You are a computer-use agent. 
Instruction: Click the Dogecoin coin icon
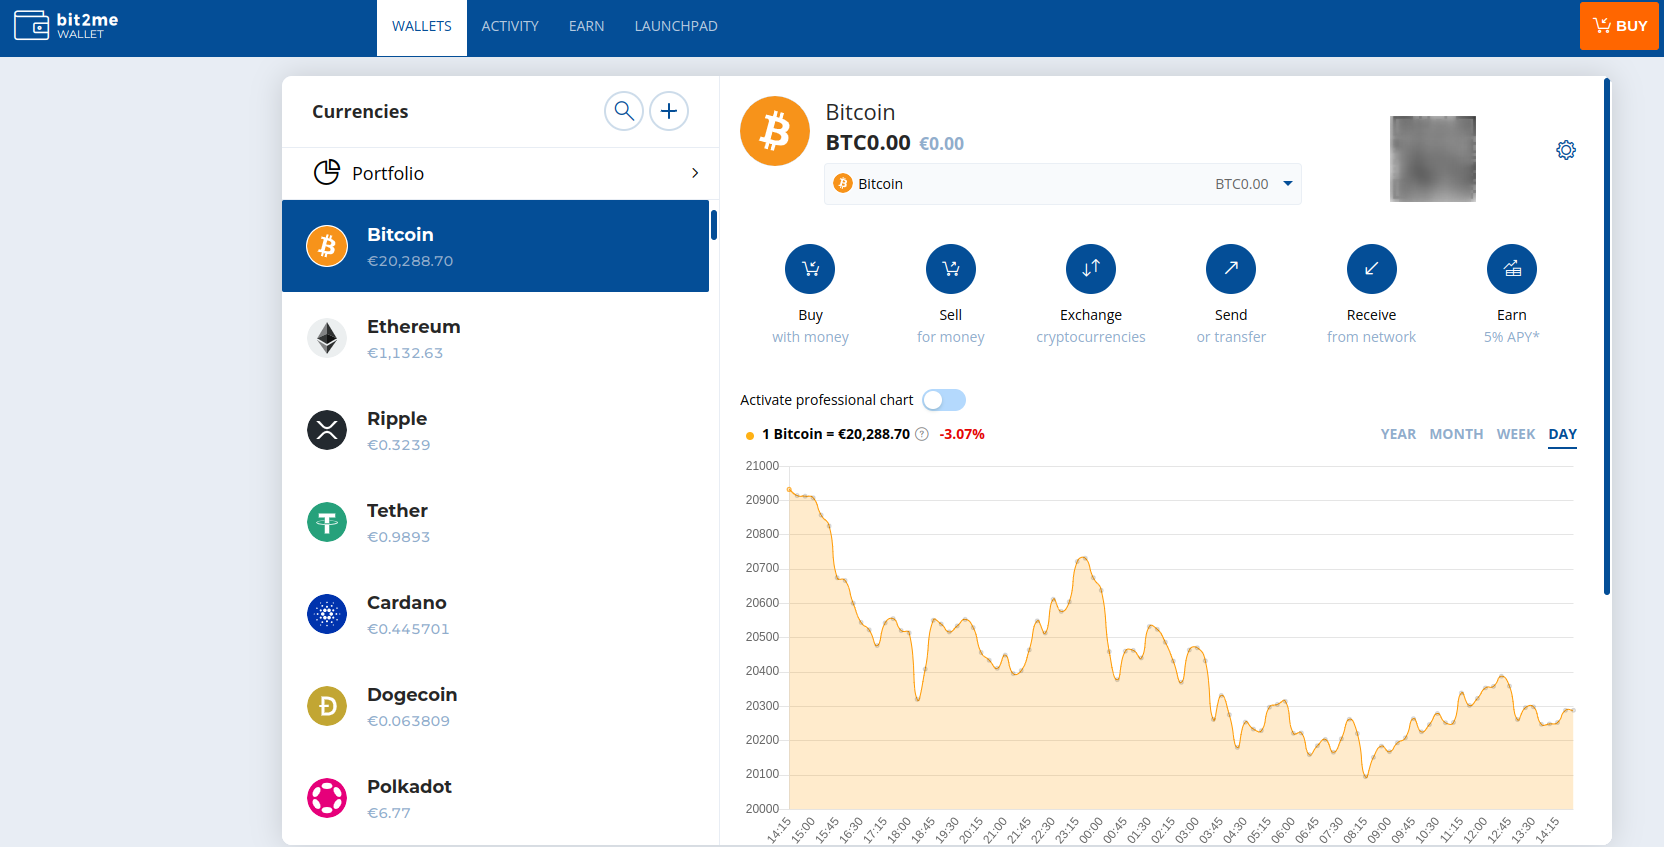coord(327,706)
